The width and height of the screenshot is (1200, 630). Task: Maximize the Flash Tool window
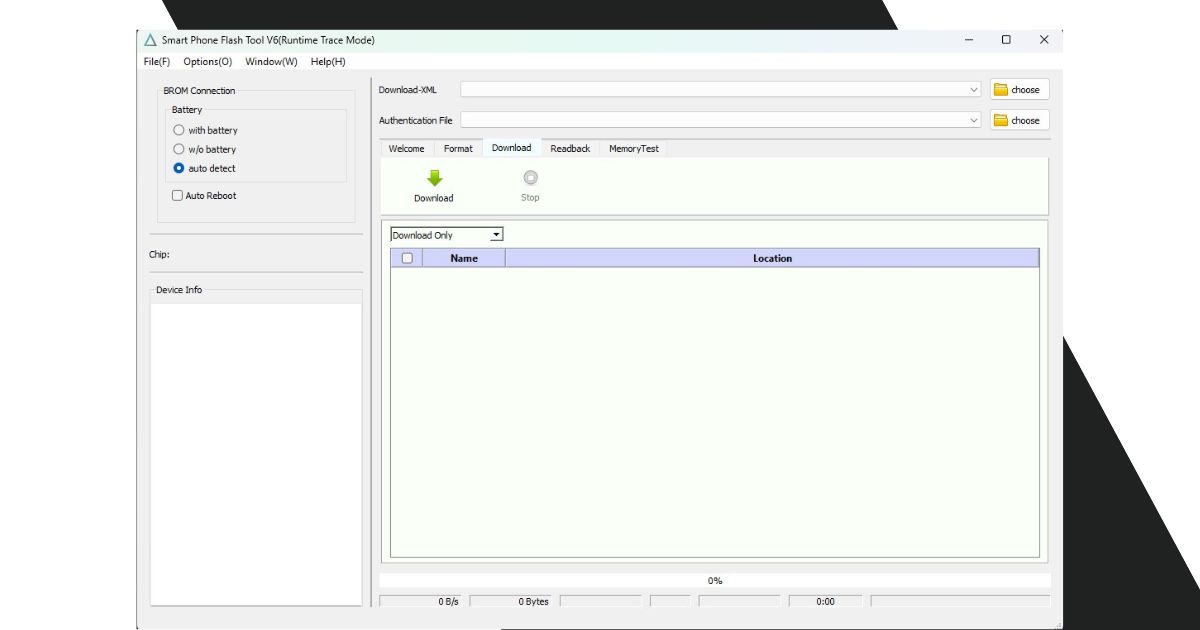point(1006,40)
